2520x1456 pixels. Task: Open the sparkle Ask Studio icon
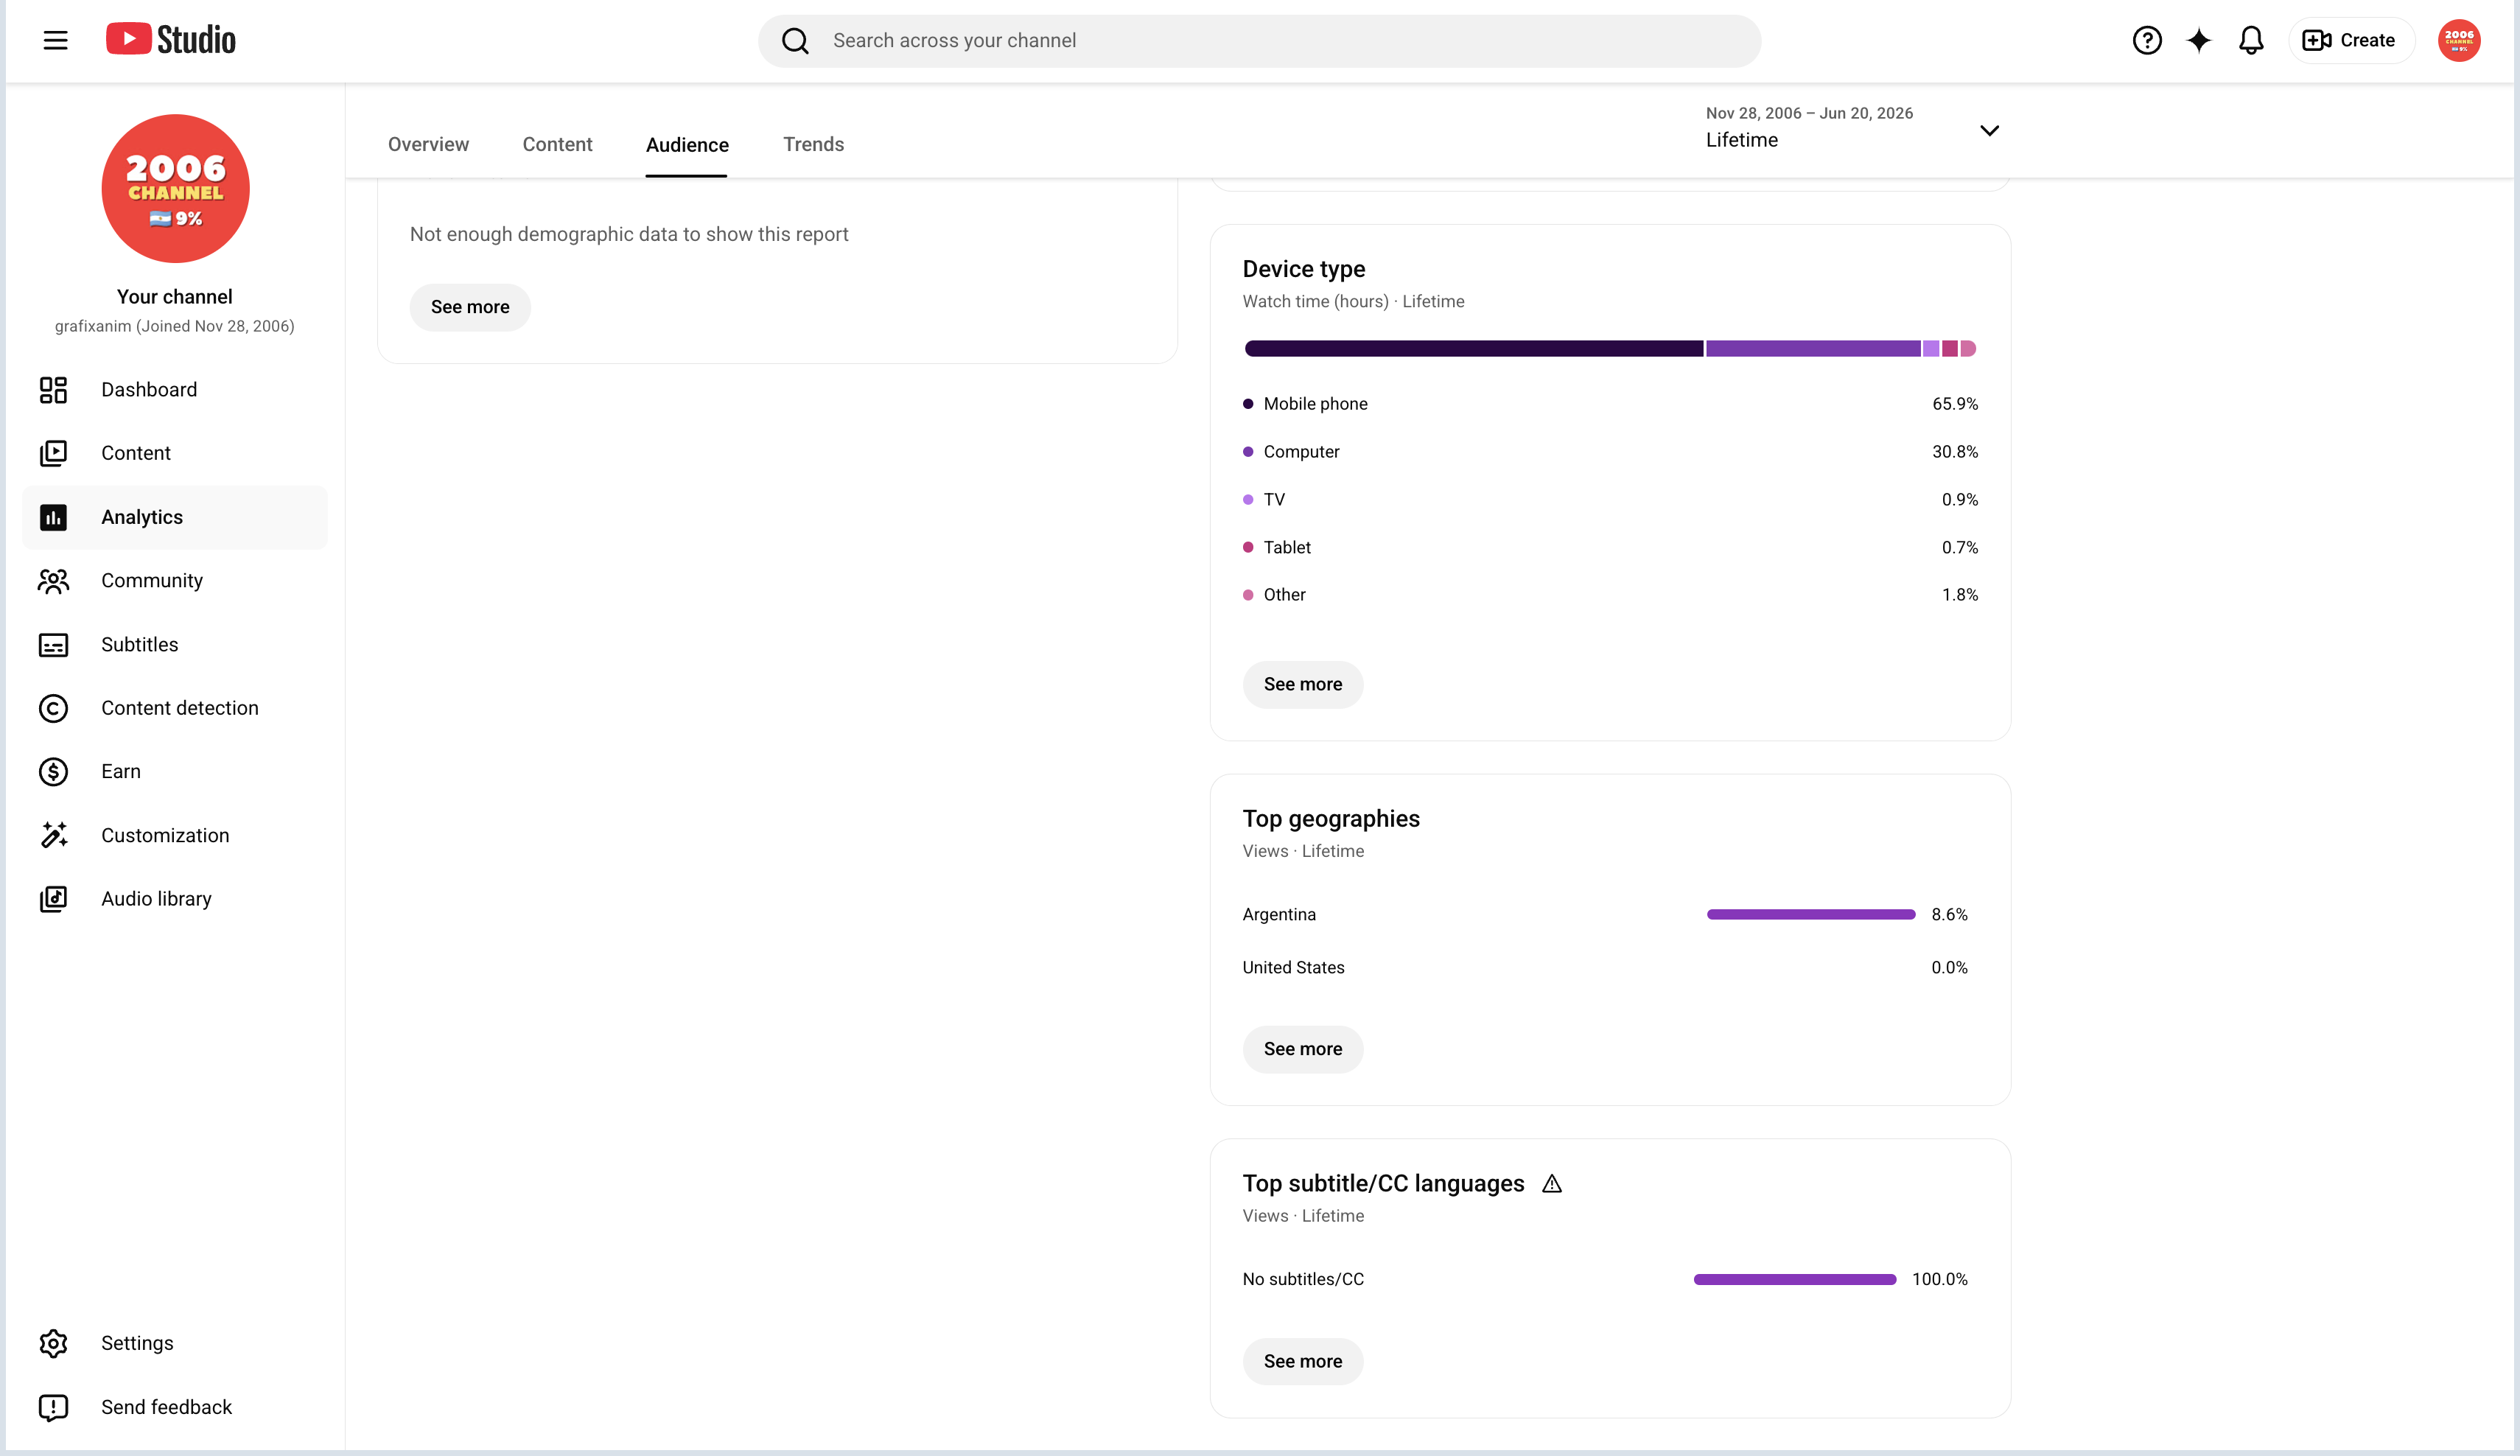point(2198,40)
